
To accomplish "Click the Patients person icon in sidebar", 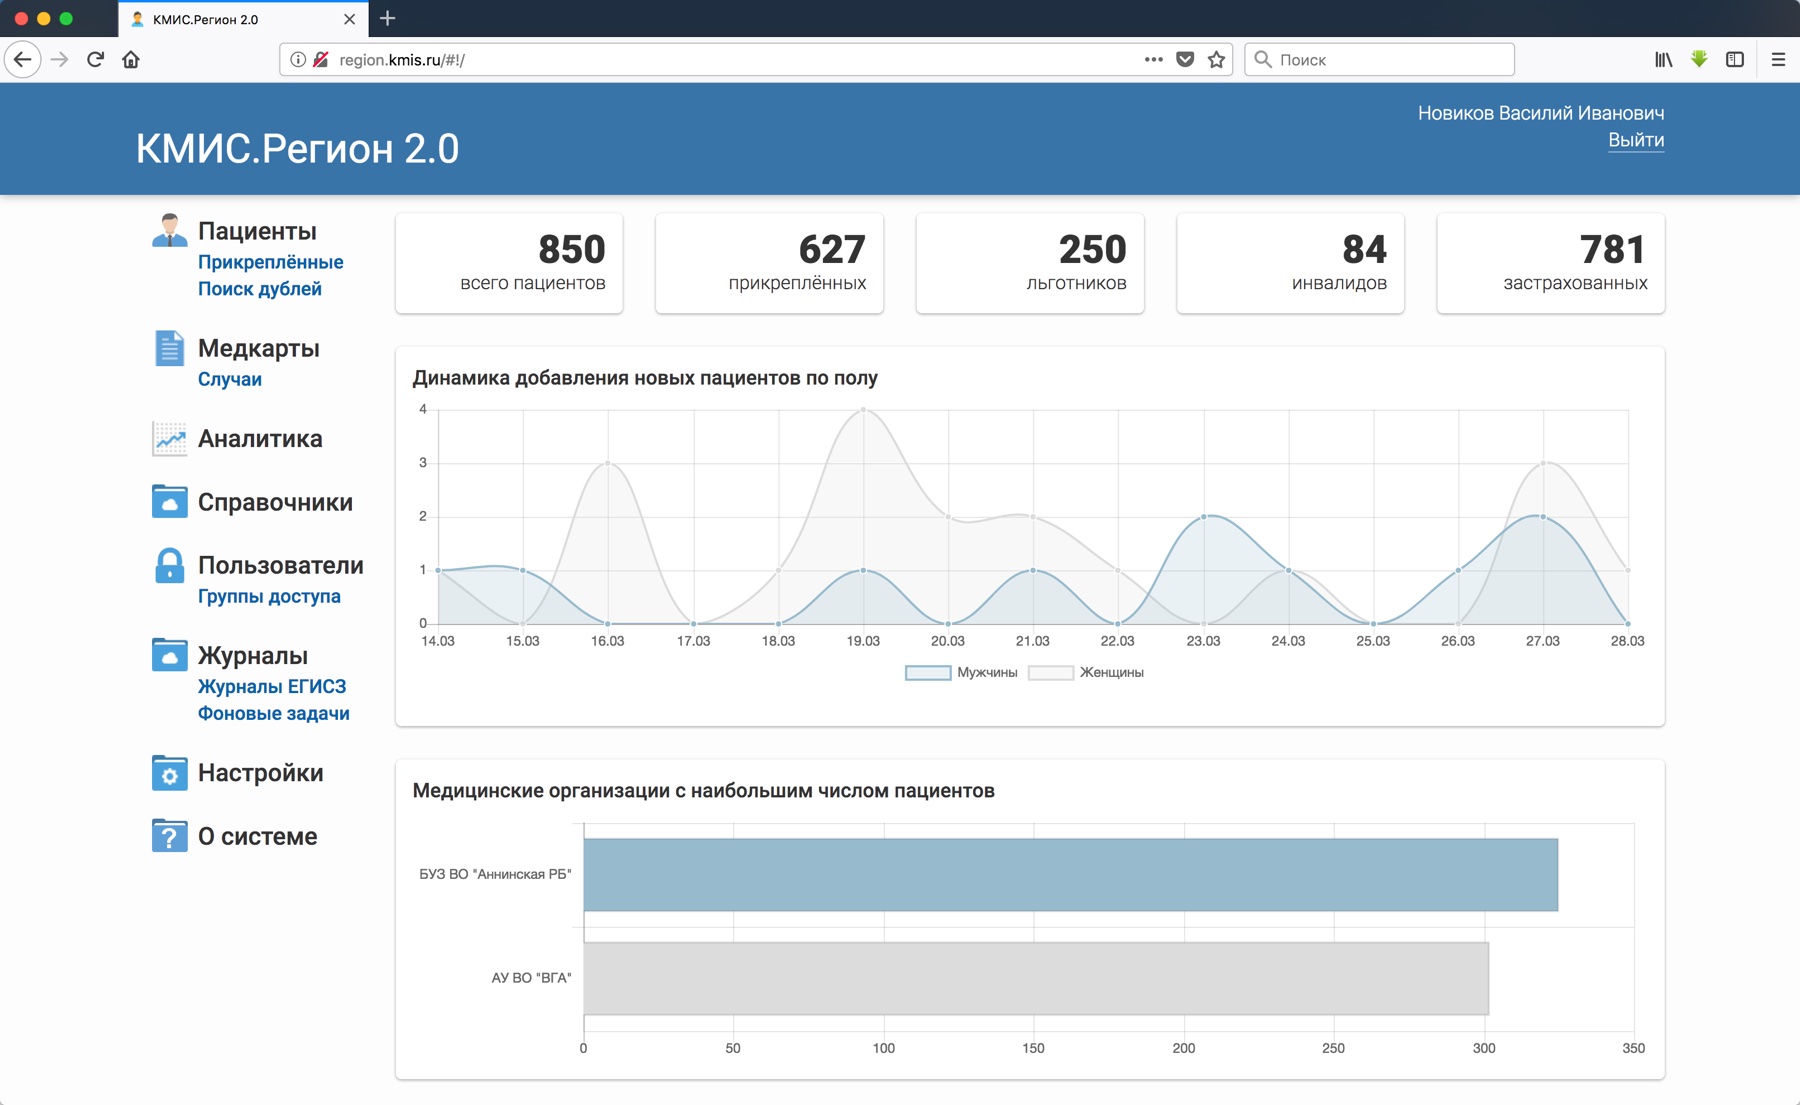I will pos(169,231).
